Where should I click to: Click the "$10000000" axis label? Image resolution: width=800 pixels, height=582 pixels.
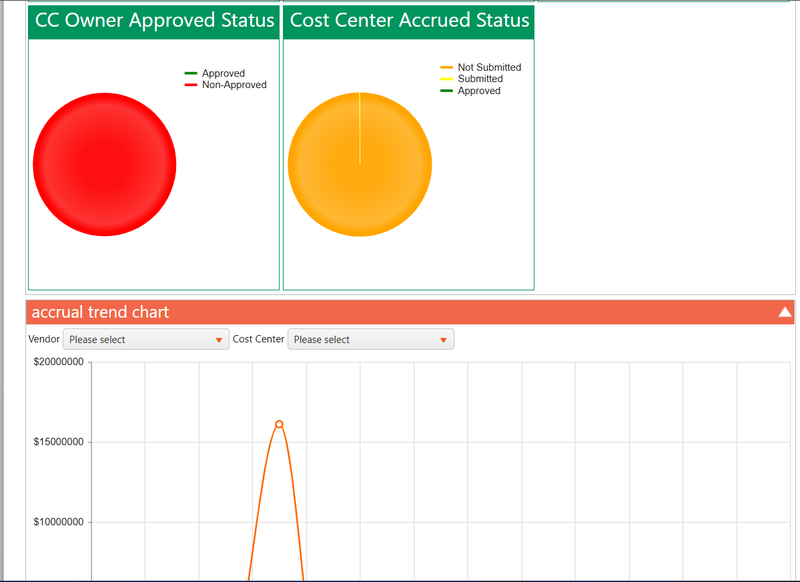click(59, 522)
